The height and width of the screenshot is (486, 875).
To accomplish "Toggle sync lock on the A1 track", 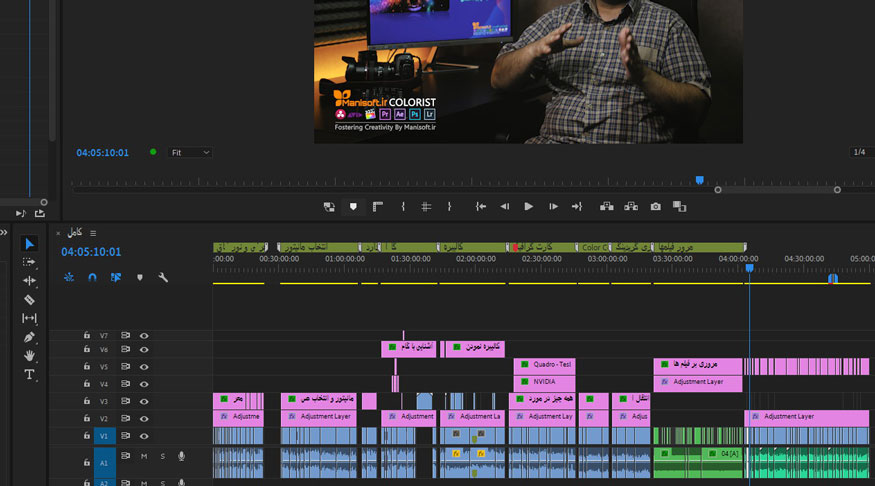I will click(x=126, y=456).
